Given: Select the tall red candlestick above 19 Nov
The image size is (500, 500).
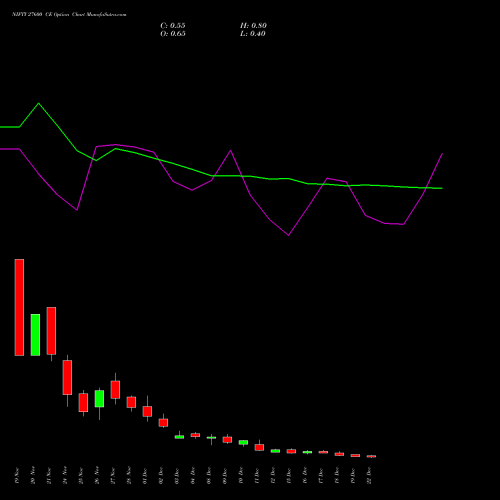Looking at the screenshot, I should click(x=19, y=307).
